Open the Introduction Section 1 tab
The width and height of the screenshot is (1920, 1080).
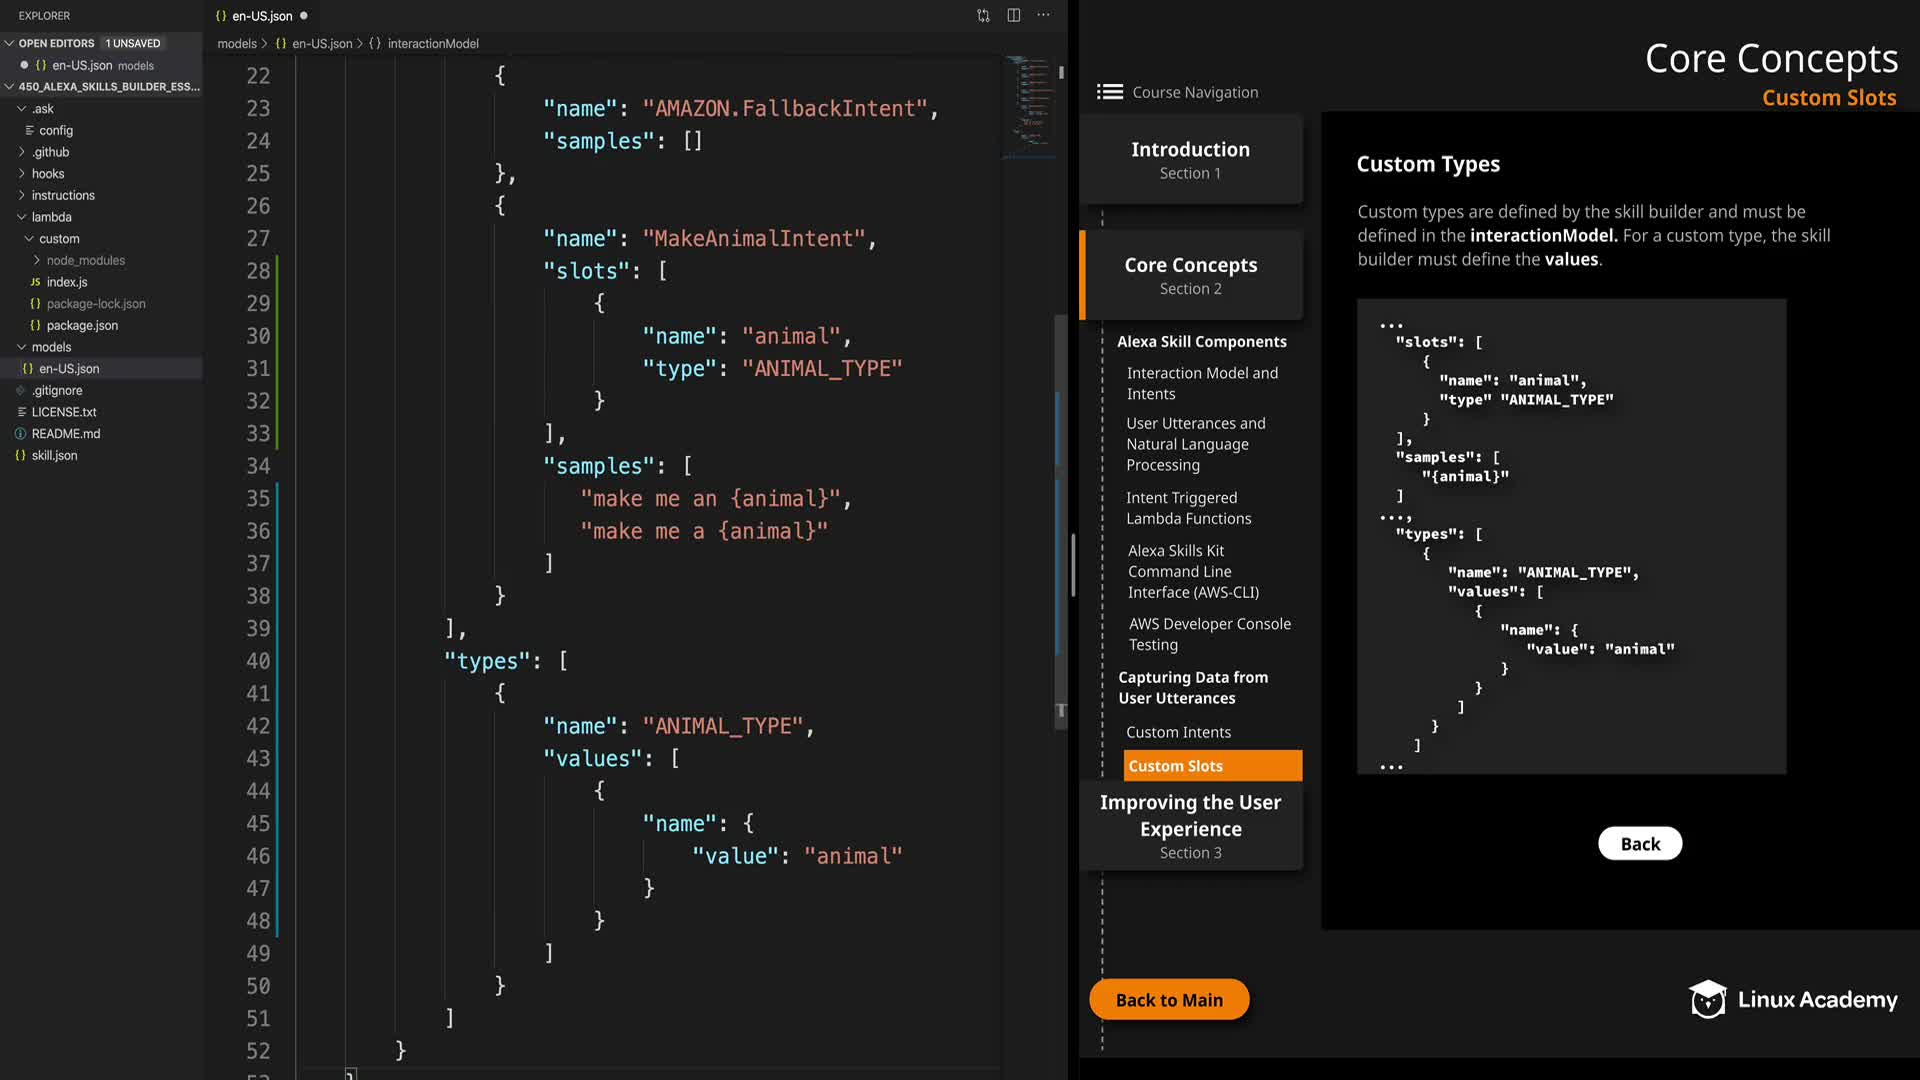[x=1190, y=159]
